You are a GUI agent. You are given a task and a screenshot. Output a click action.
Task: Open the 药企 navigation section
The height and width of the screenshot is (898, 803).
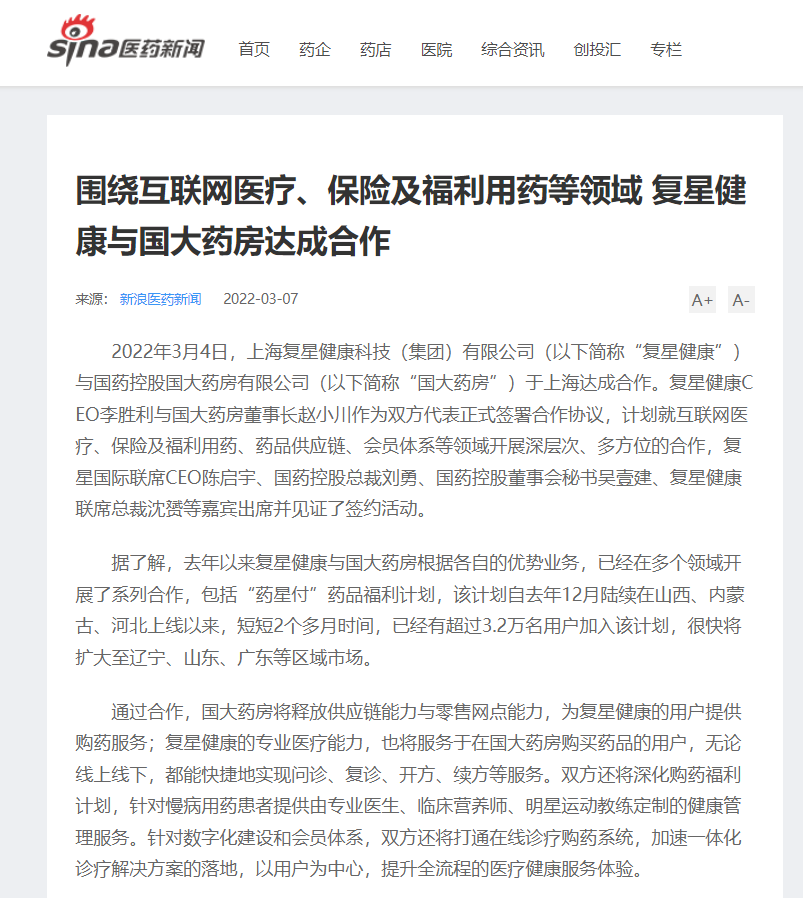point(315,50)
